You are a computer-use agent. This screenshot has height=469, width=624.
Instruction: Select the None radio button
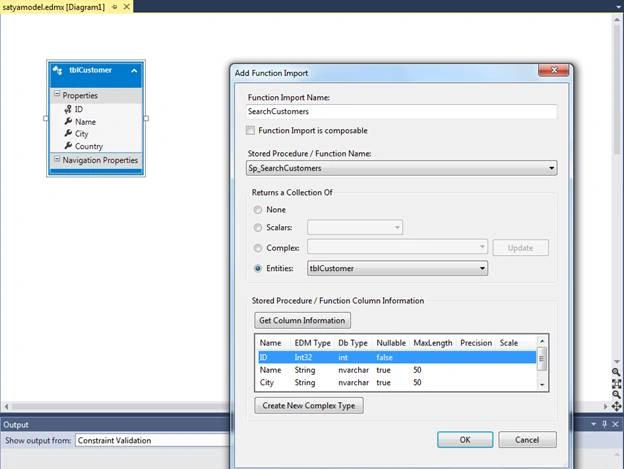[258, 210]
